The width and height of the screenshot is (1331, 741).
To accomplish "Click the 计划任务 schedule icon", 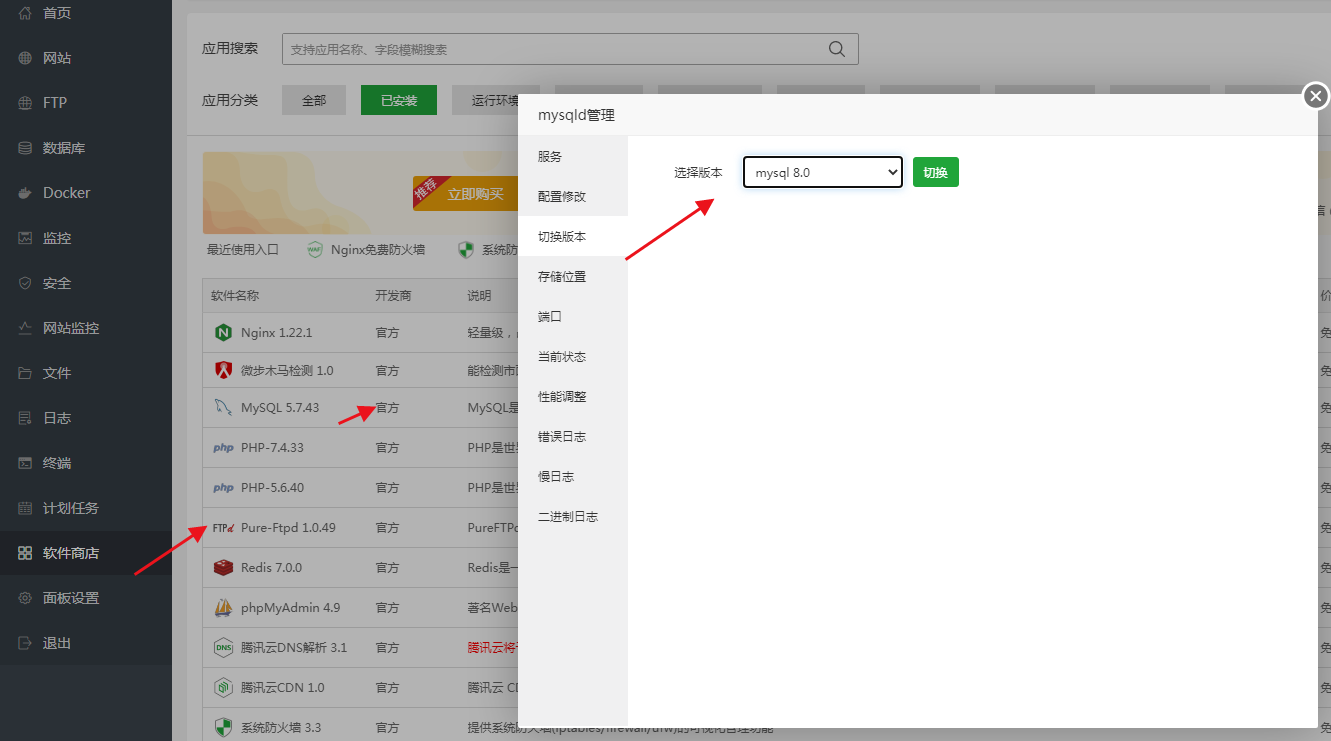I will (25, 508).
